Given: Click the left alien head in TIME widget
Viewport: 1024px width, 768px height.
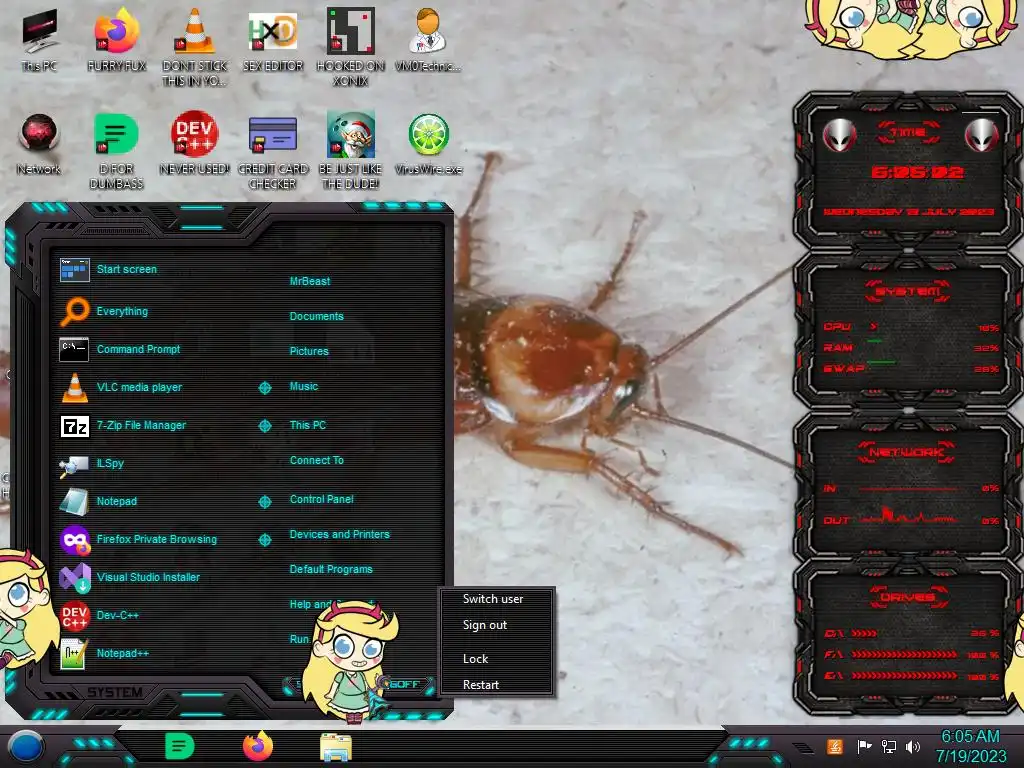Looking at the screenshot, I should [x=839, y=136].
